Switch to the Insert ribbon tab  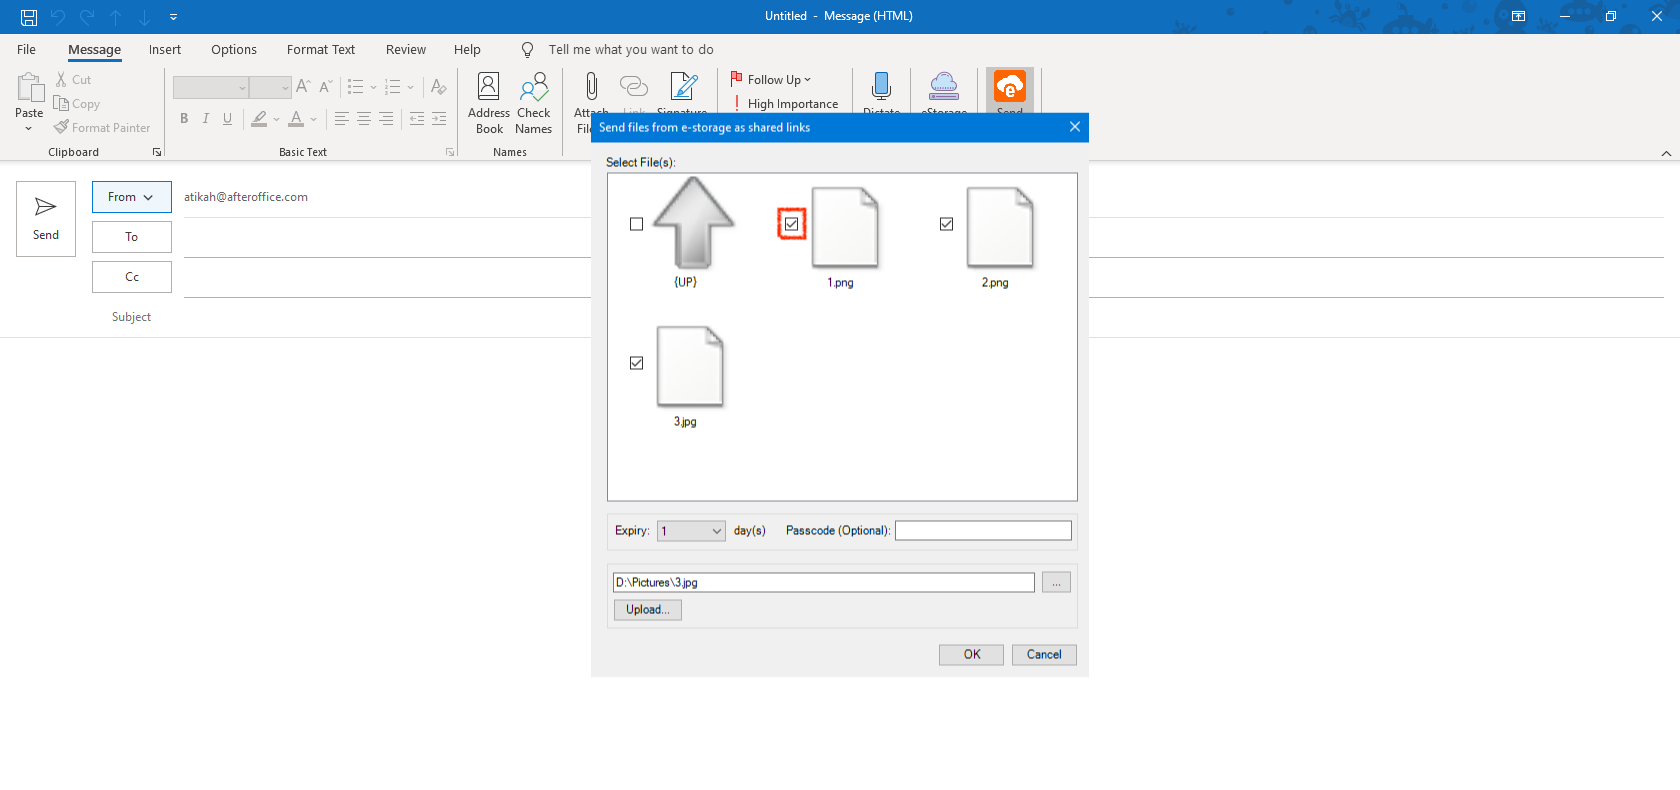165,50
